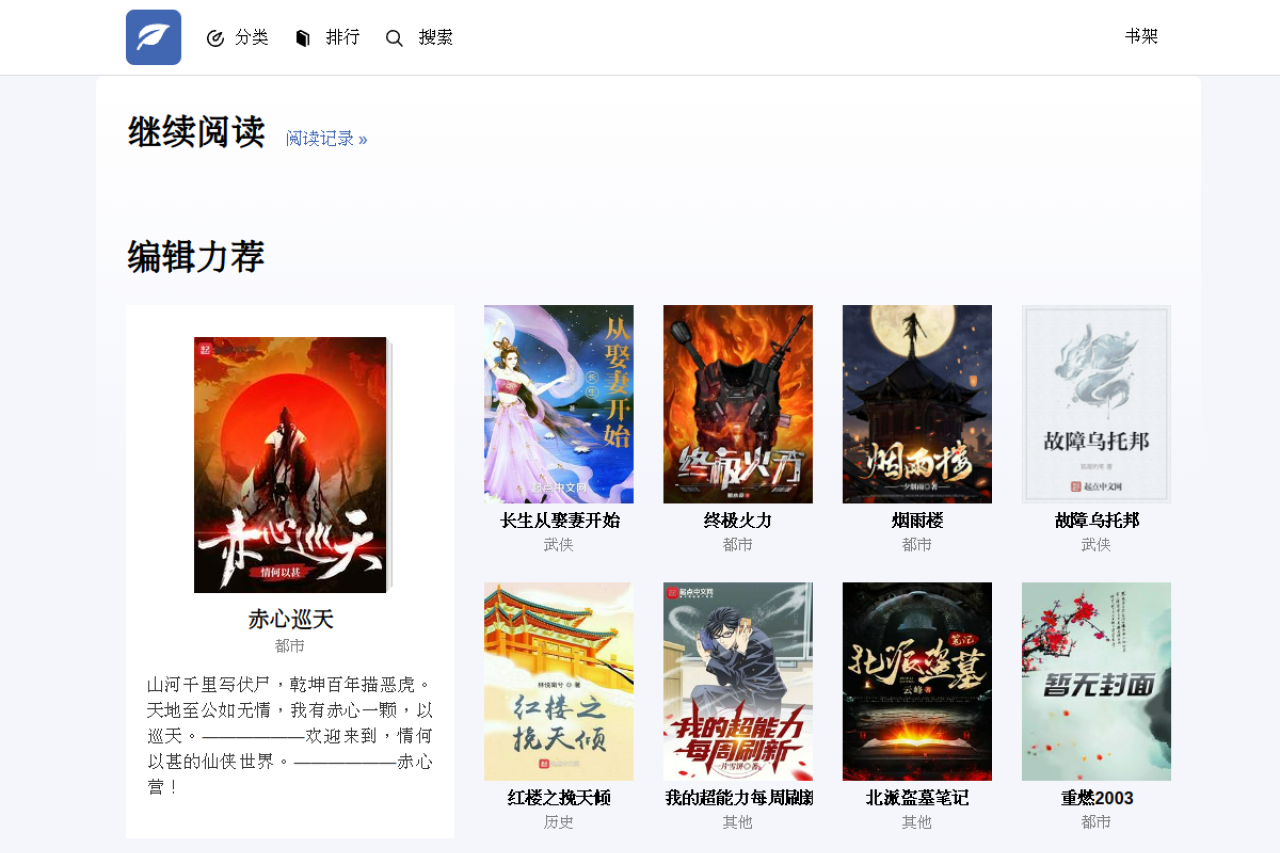Click the 赤心巡天 book title
Screen dimensions: 1280x853
tap(291, 619)
